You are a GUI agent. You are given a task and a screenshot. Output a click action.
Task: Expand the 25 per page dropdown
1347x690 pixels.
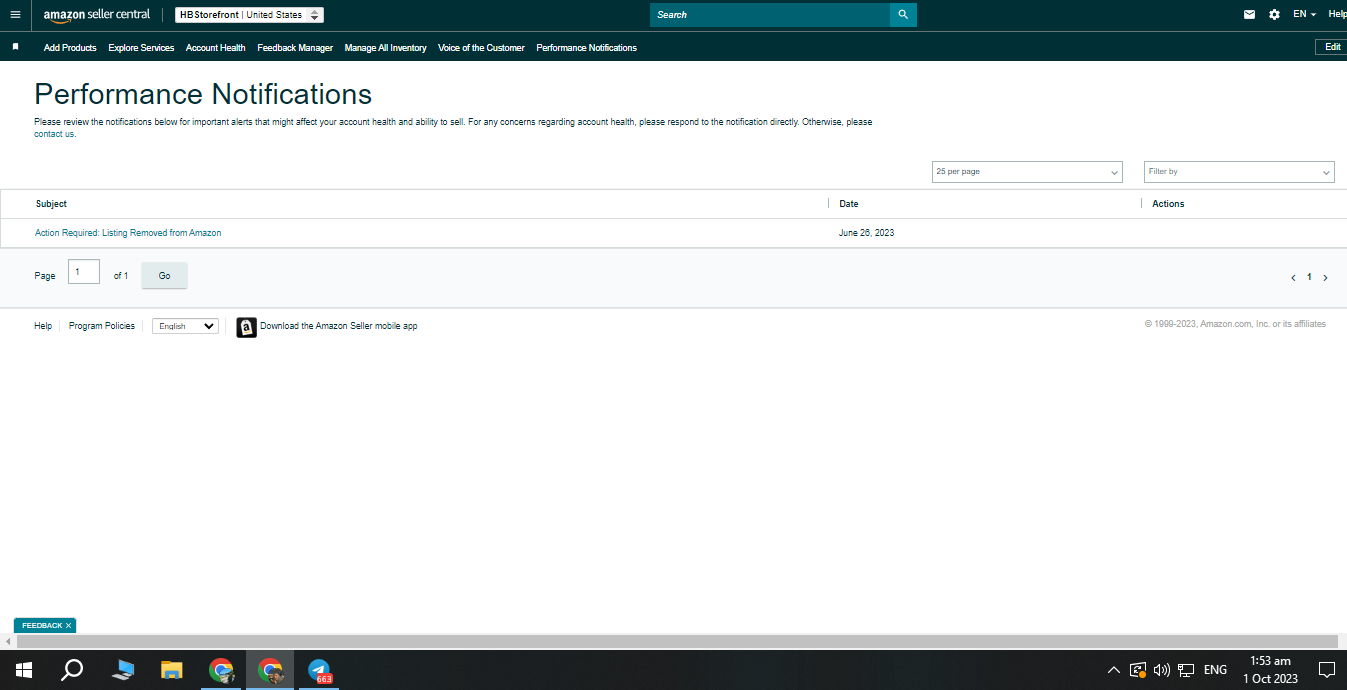(1027, 172)
